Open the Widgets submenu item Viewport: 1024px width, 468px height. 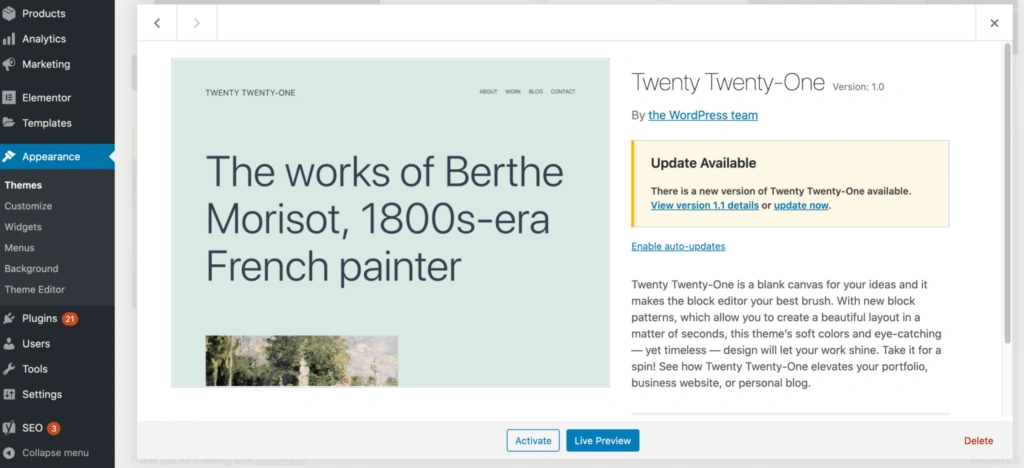pyautogui.click(x=23, y=227)
